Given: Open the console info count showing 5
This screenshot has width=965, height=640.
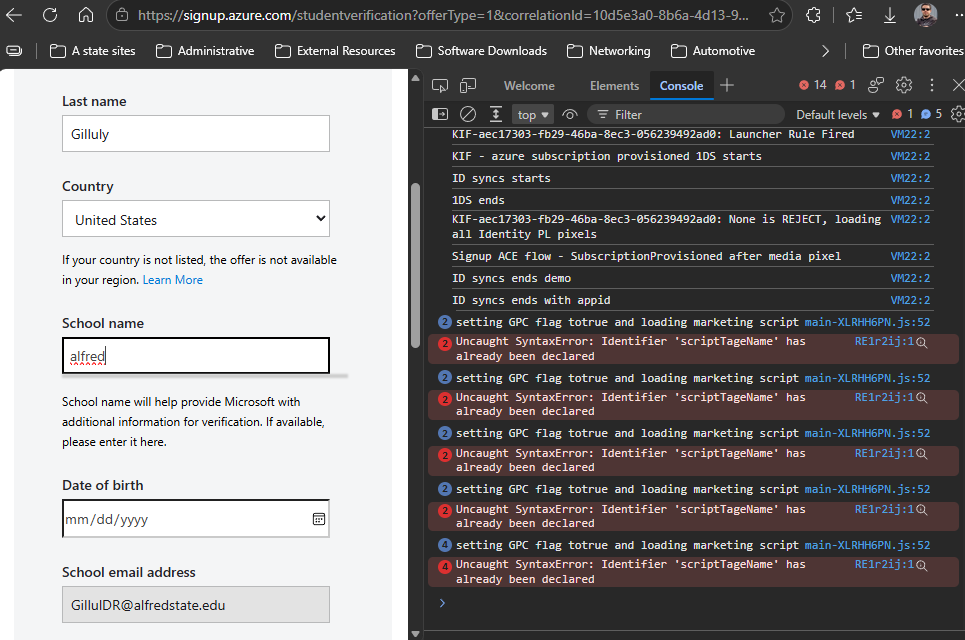Looking at the screenshot, I should coord(931,114).
